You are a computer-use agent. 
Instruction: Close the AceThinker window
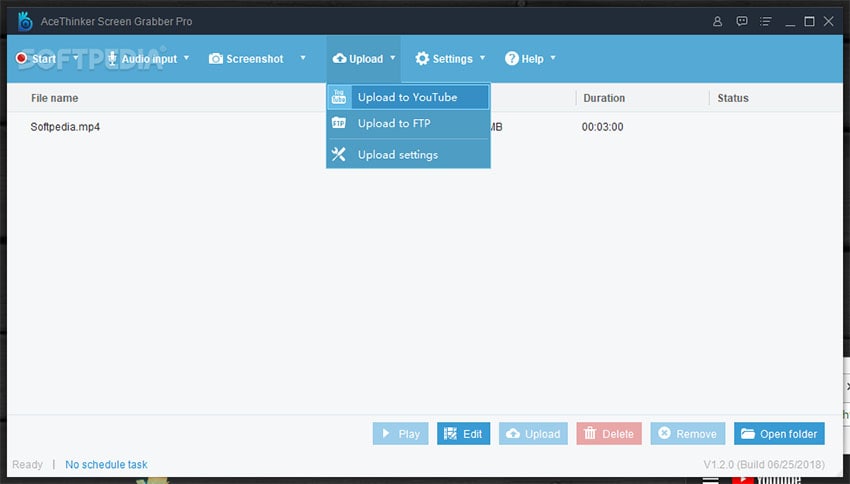tap(829, 21)
